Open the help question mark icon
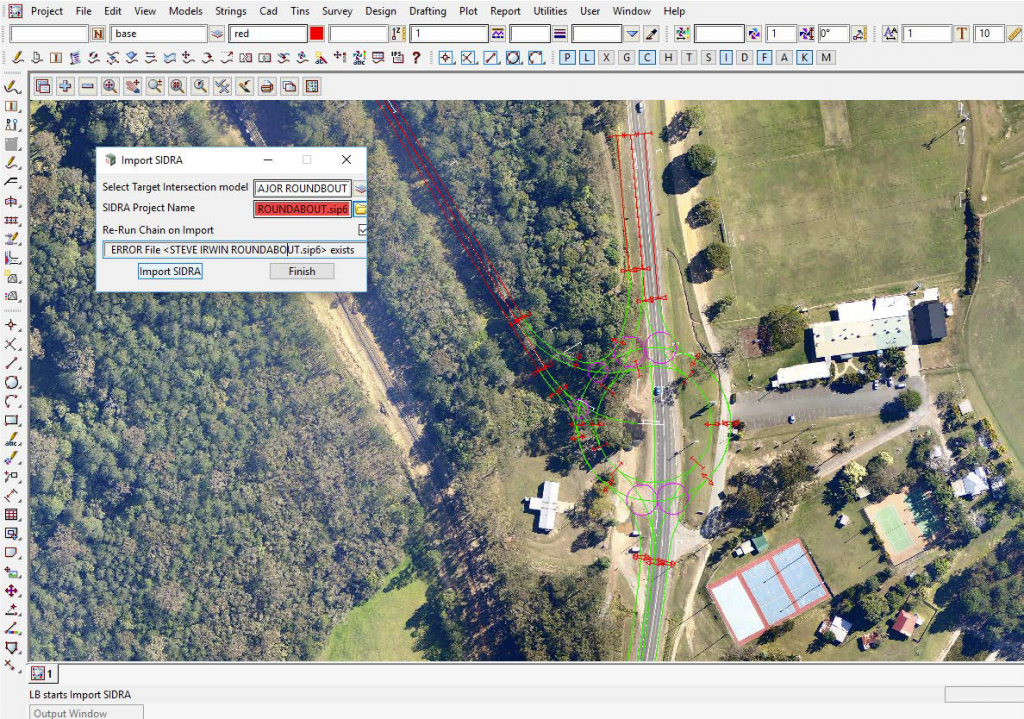The image size is (1024, 719). pos(416,58)
